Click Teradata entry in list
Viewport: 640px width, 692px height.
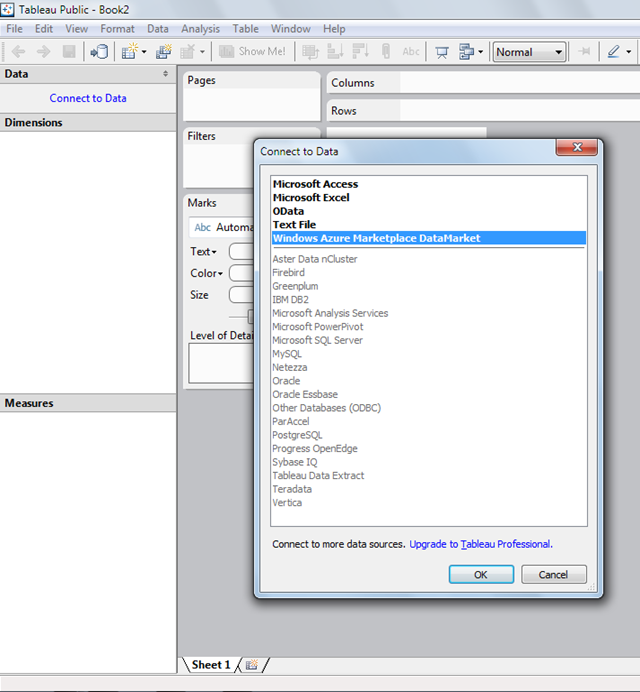point(429,489)
